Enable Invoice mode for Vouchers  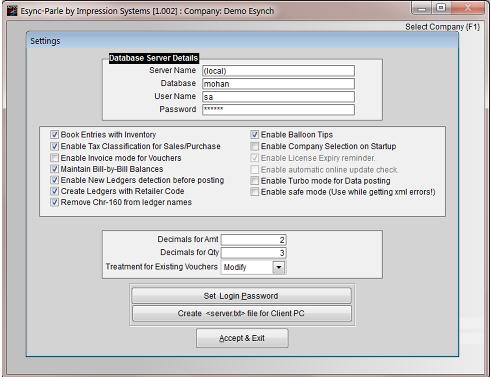point(54,158)
